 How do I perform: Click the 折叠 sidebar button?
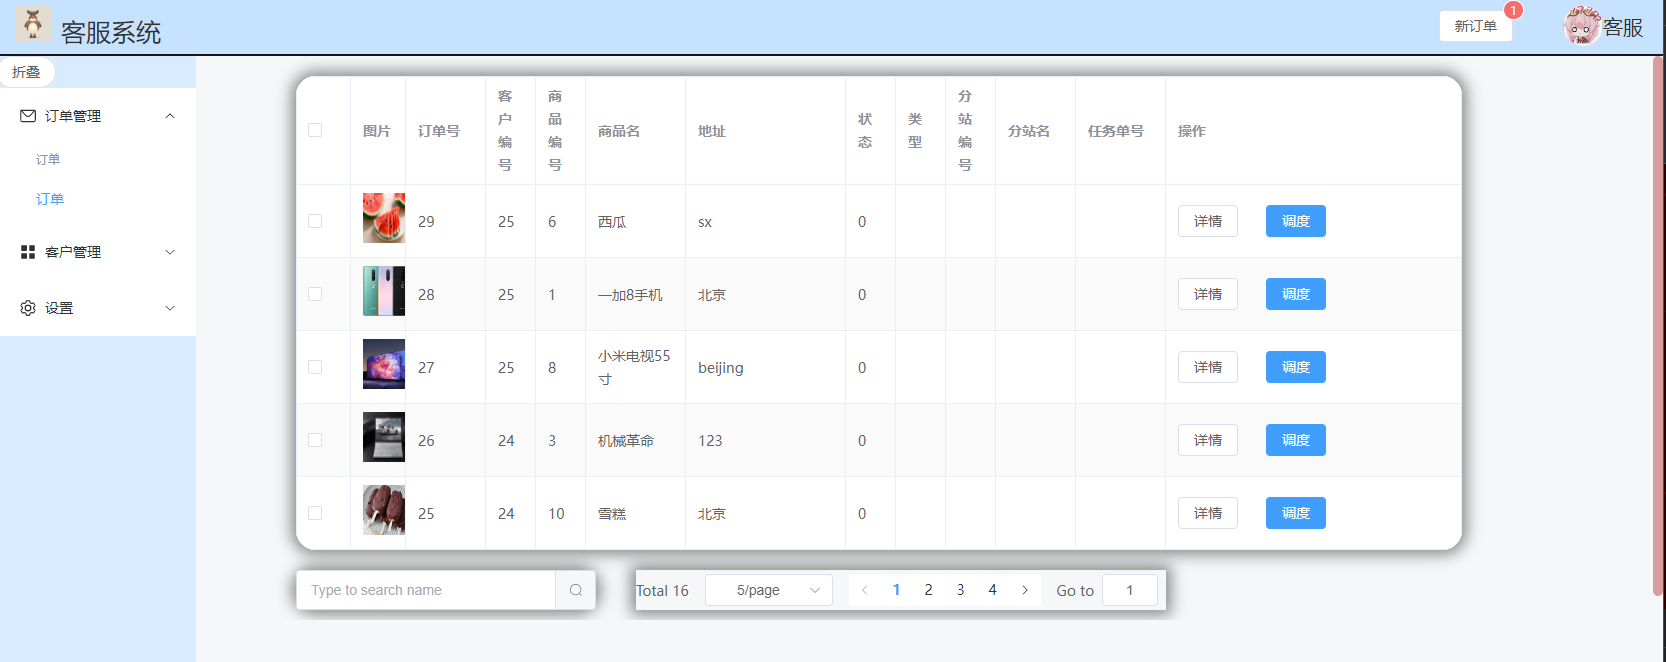pyautogui.click(x=26, y=72)
